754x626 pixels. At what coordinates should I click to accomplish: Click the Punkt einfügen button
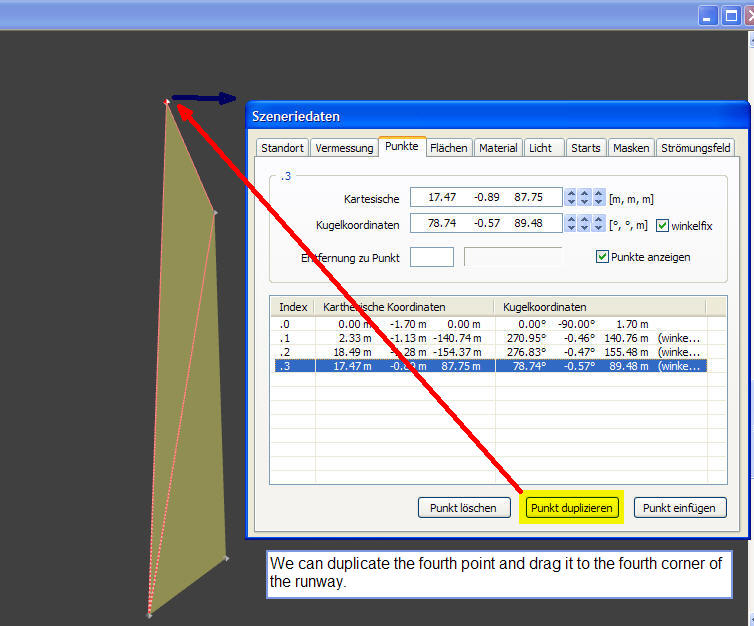point(679,508)
